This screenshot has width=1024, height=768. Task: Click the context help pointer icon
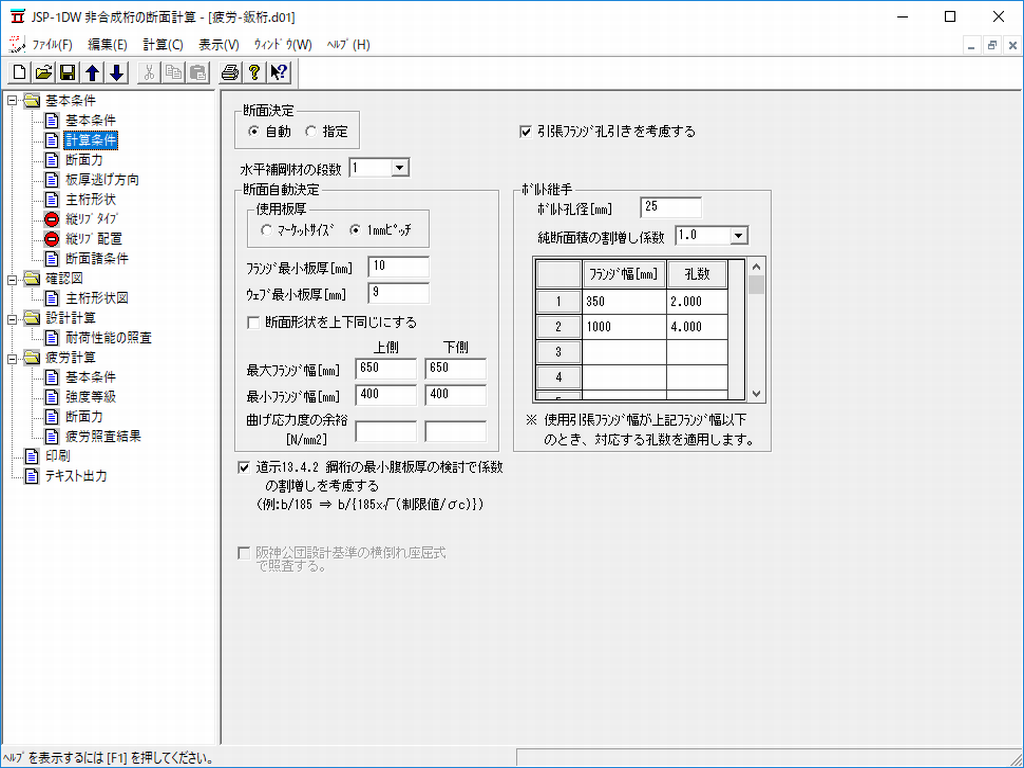pyautogui.click(x=278, y=72)
